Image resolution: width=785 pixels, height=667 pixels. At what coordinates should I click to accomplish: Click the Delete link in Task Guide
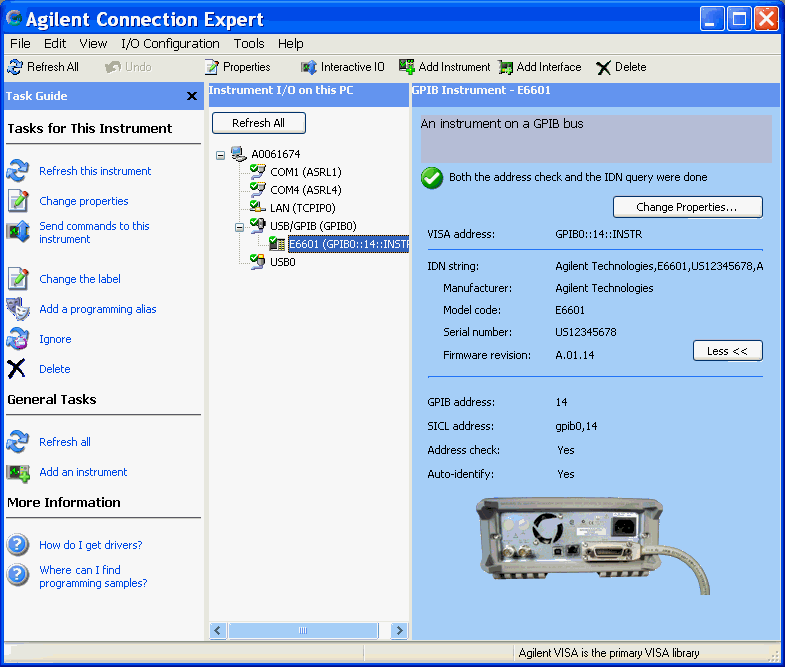coord(55,369)
